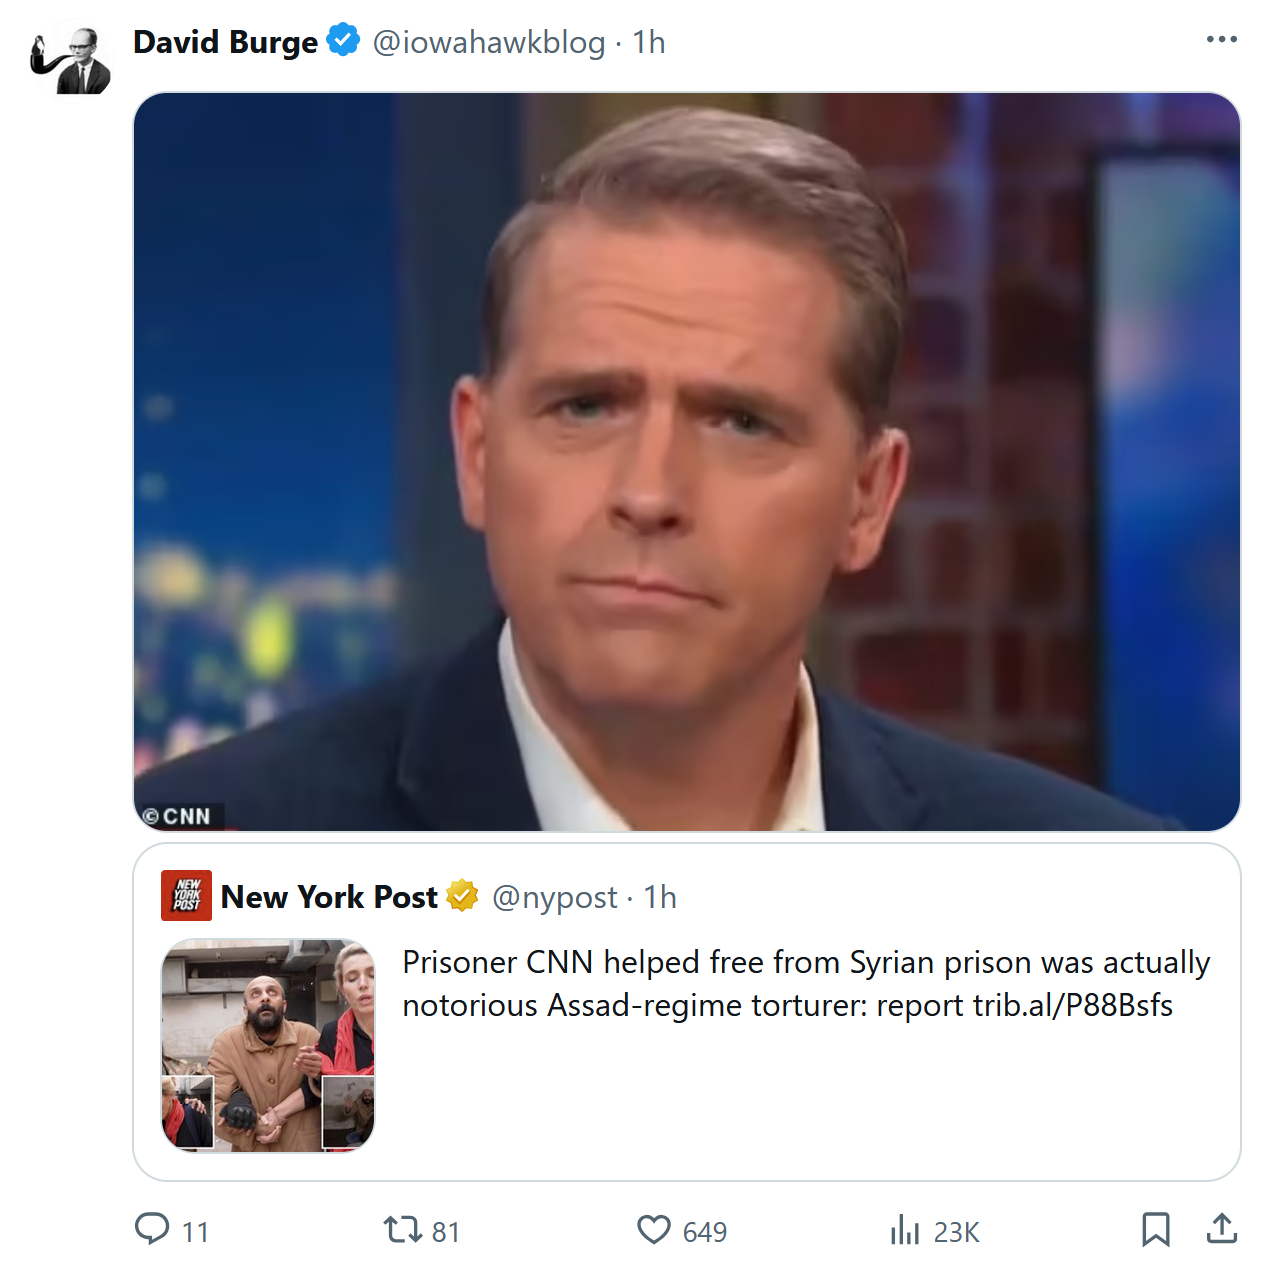Open the David Burge display name

225,42
